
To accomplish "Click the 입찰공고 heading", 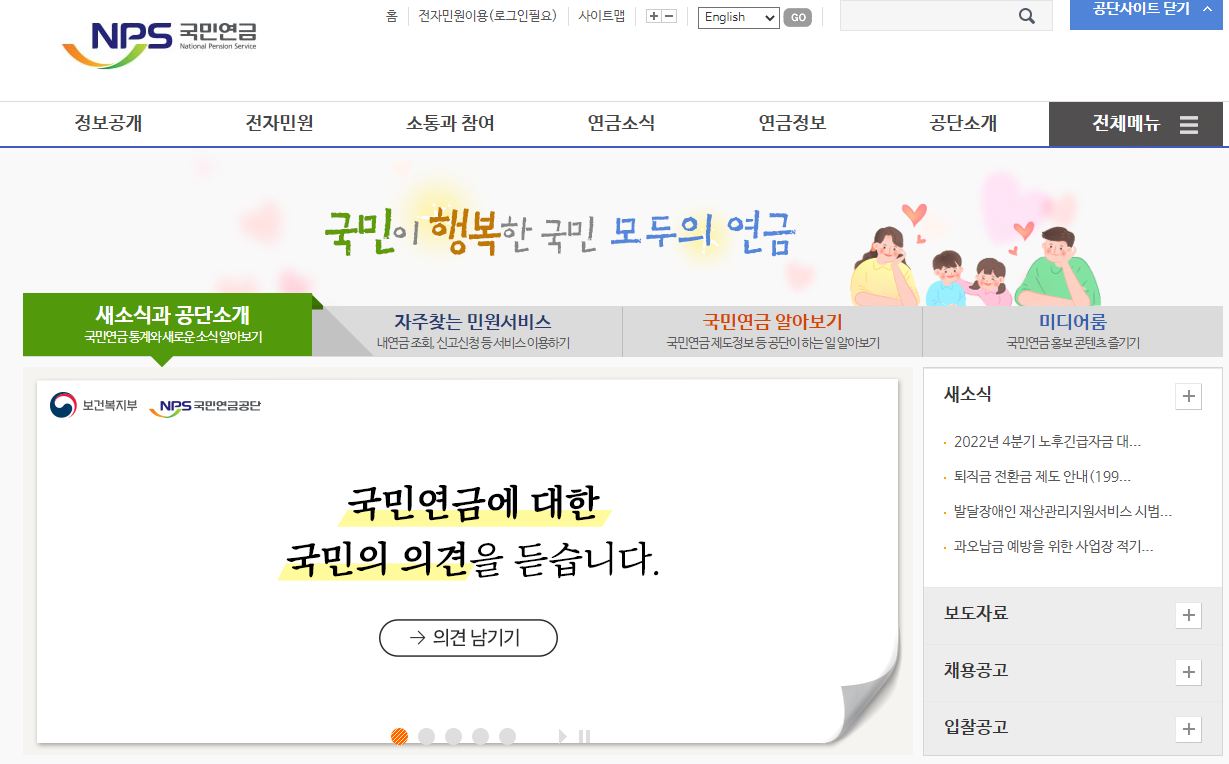I will (976, 727).
